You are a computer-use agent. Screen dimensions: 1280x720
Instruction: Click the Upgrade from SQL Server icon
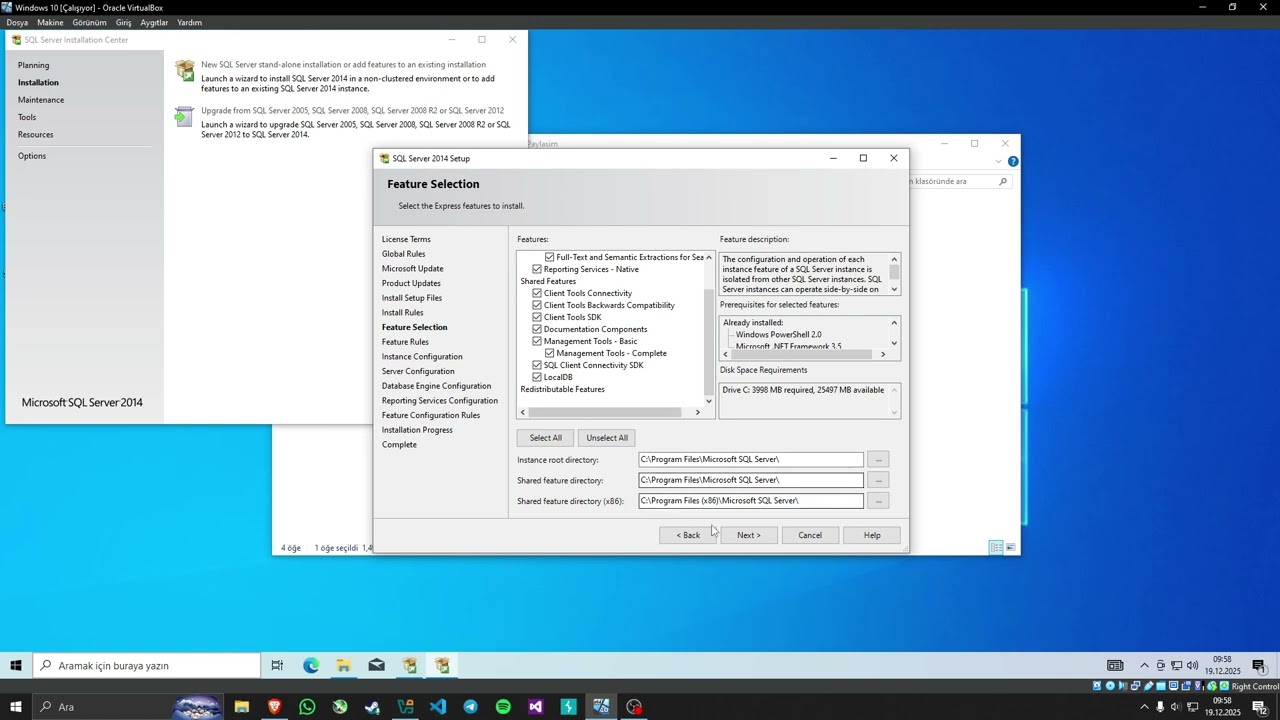[184, 117]
